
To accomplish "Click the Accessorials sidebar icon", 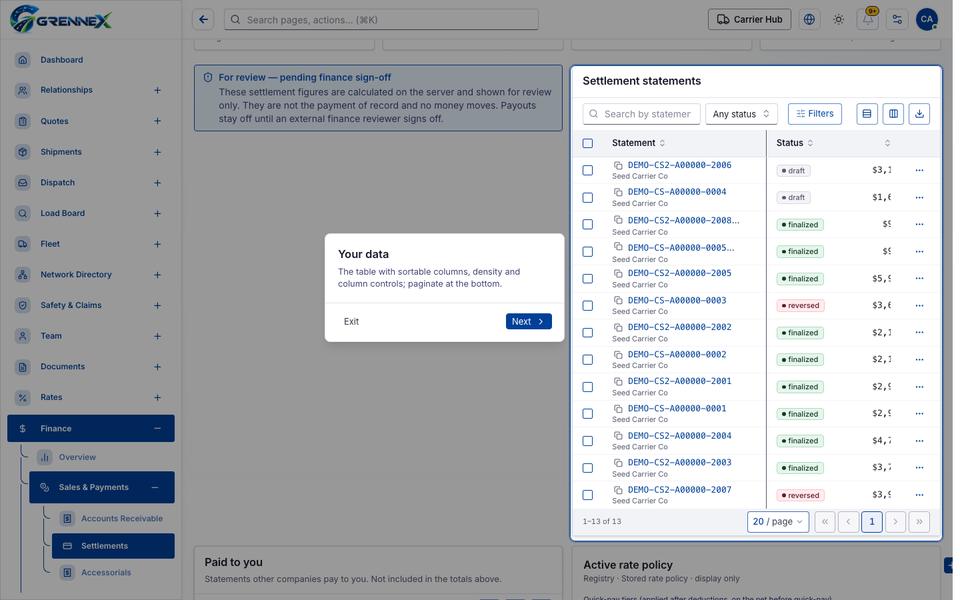I will pyautogui.click(x=67, y=572).
